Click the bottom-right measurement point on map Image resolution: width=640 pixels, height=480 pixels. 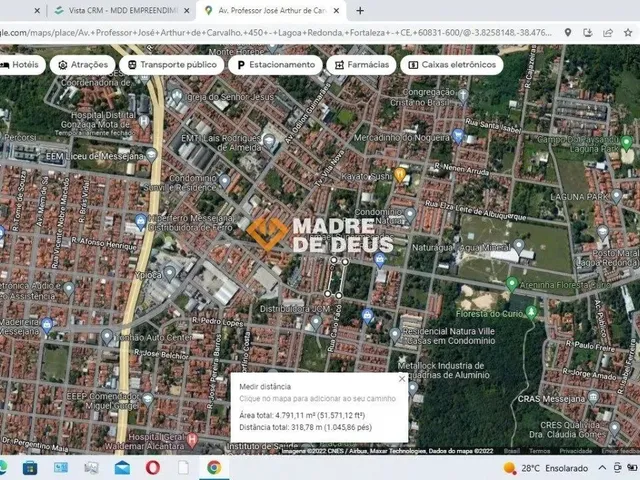pyautogui.click(x=339, y=295)
